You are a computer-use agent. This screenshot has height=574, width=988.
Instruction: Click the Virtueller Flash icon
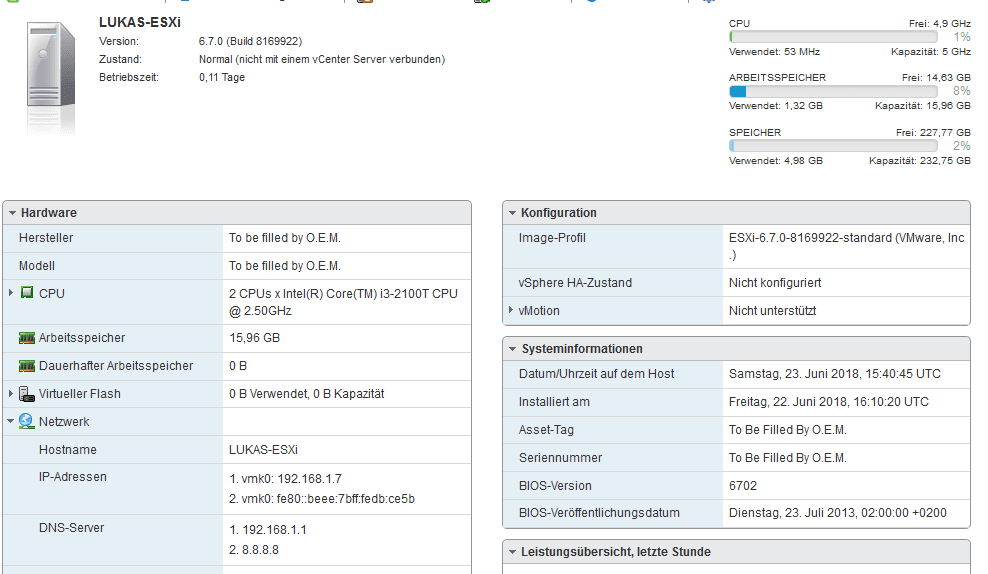tap(26, 394)
